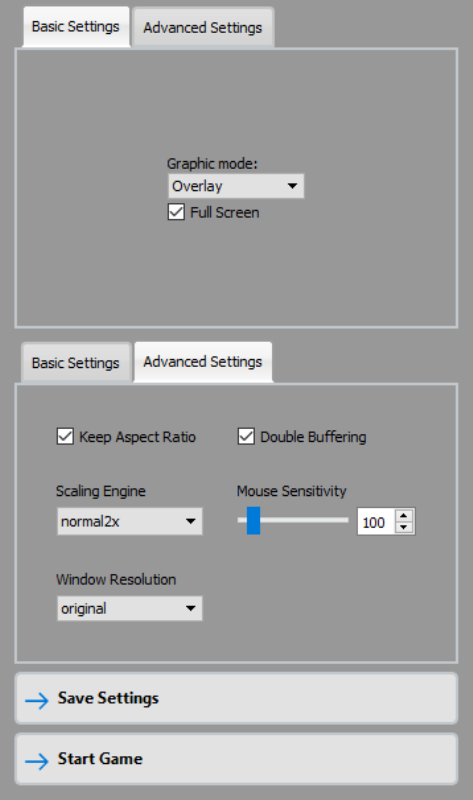
Task: Switch to the lower Basic Settings tab
Action: [76, 363]
